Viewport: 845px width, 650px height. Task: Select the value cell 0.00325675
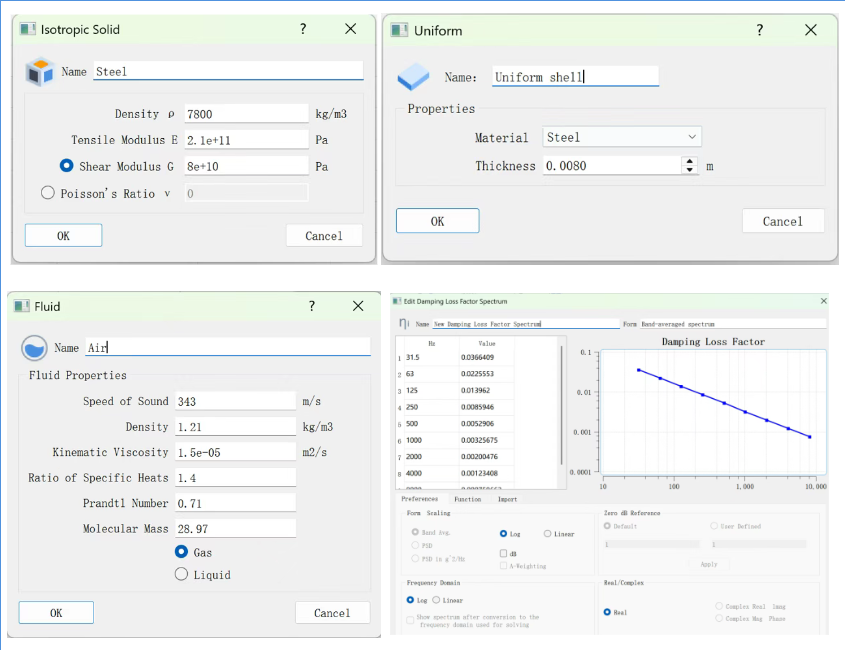(487, 440)
